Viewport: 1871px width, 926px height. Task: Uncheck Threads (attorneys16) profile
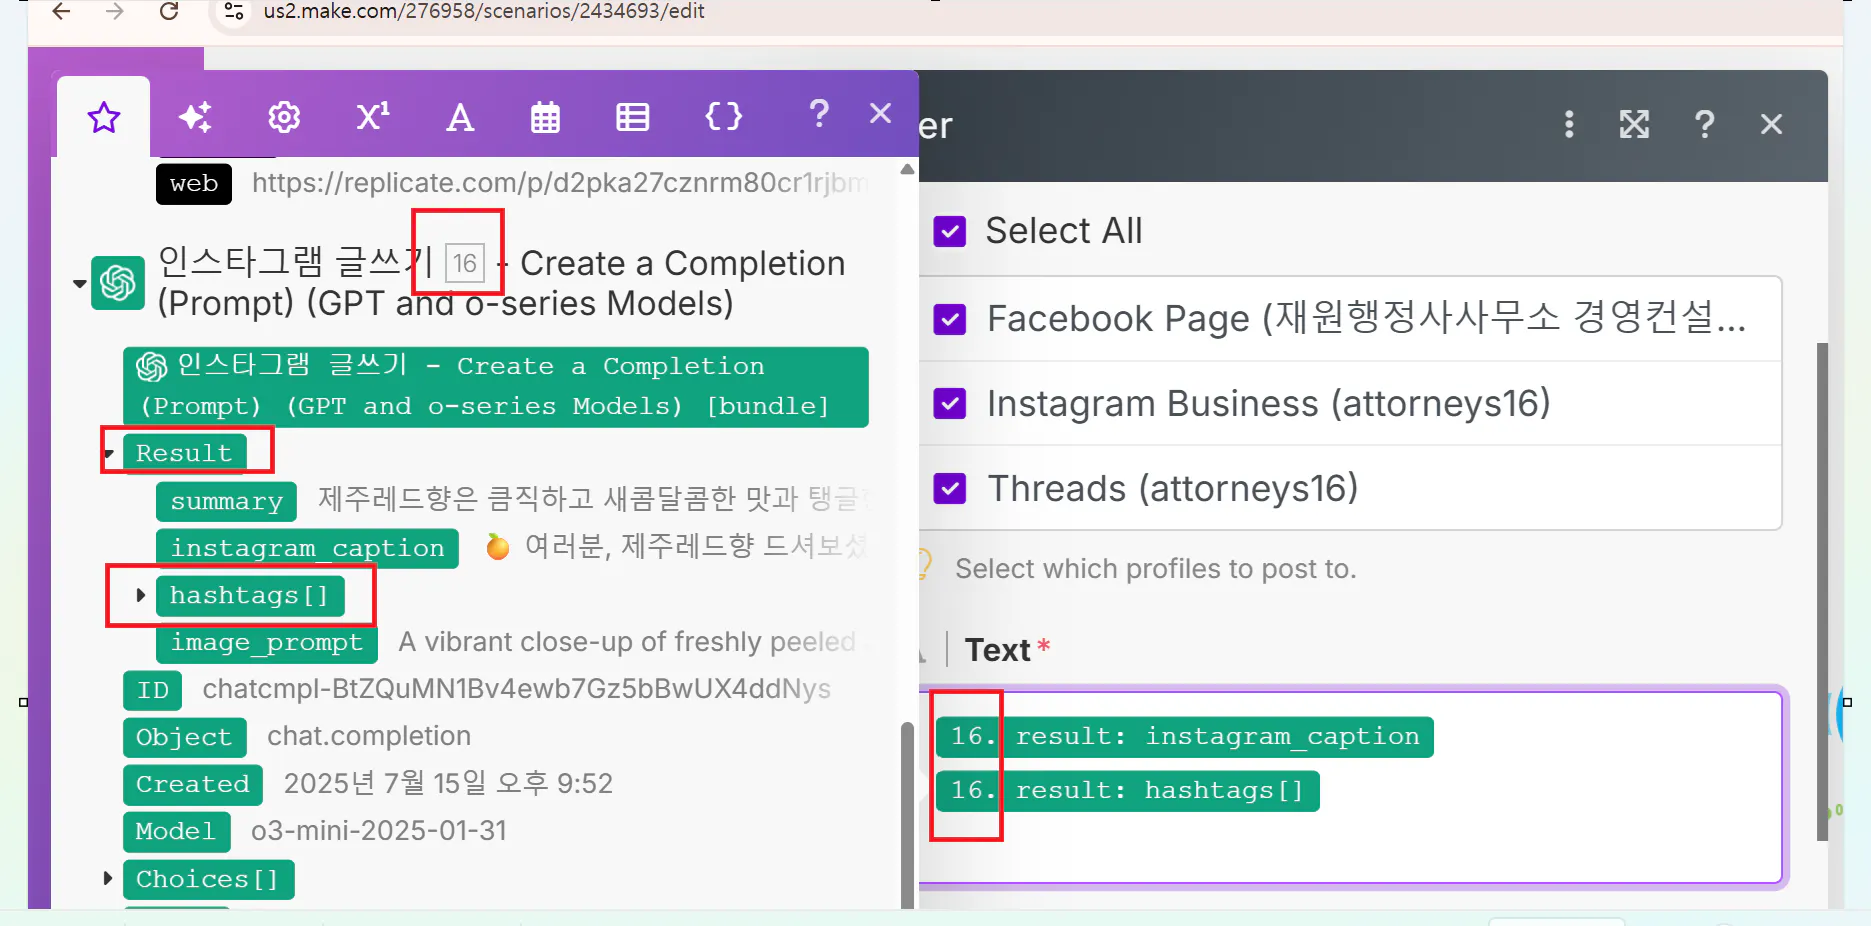pyautogui.click(x=949, y=489)
